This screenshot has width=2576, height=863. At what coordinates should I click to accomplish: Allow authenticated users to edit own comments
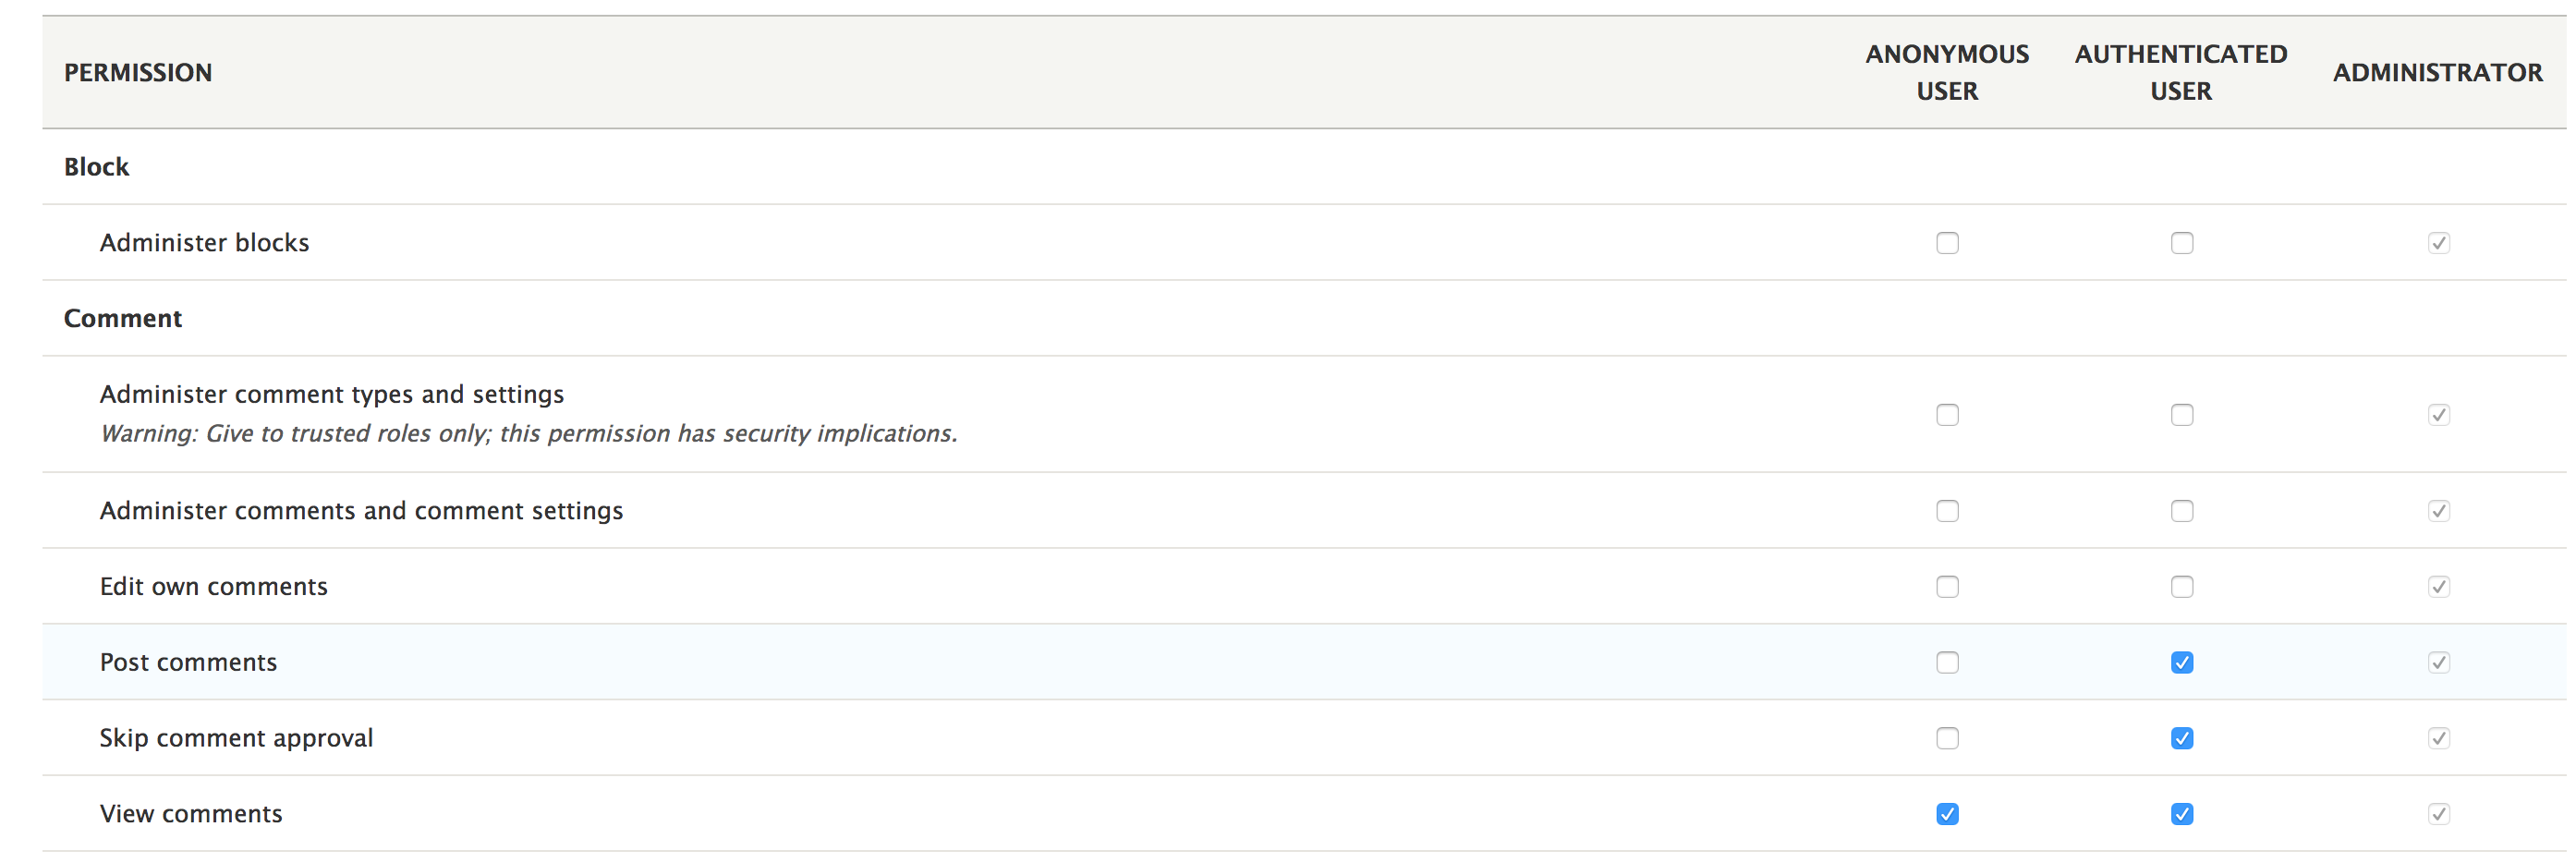pyautogui.click(x=2181, y=587)
